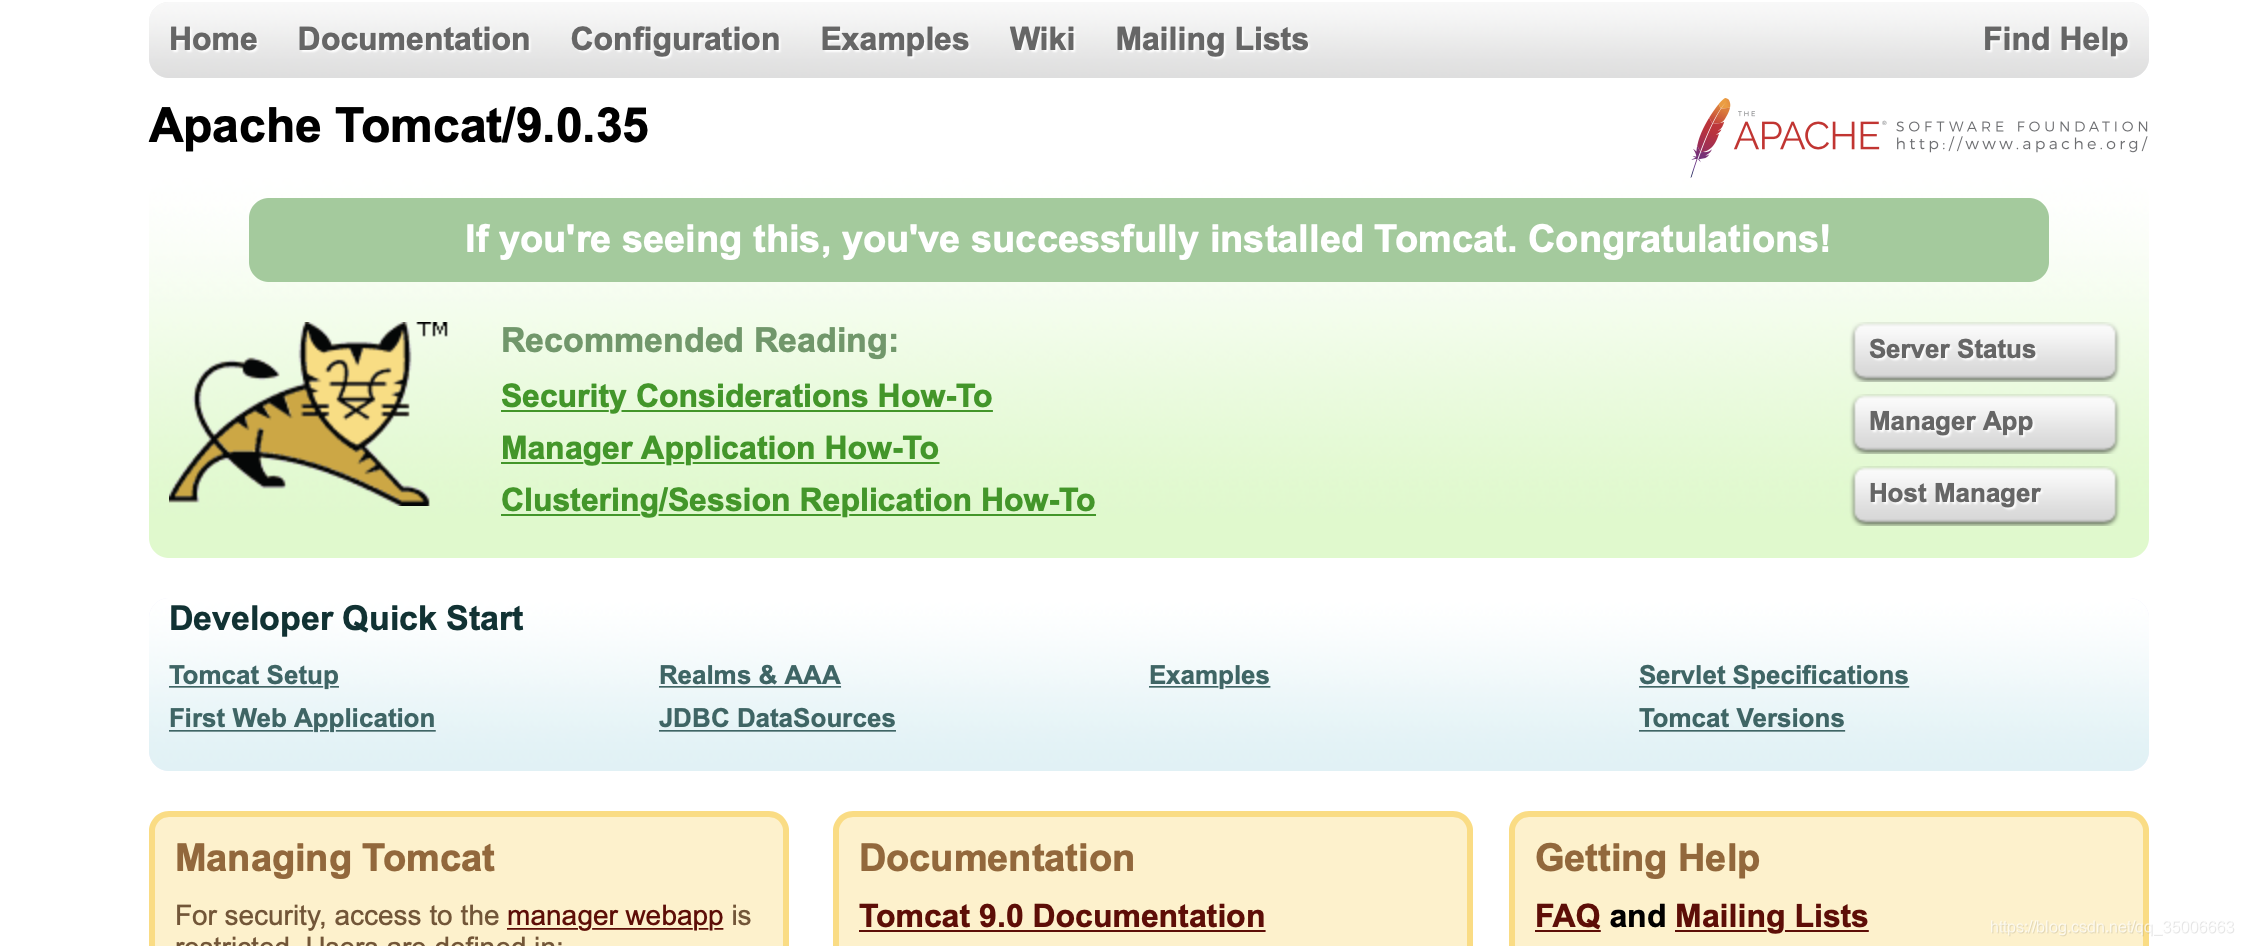Click Find Help in the navigation bar
The width and height of the screenshot is (2244, 946).
(2055, 39)
